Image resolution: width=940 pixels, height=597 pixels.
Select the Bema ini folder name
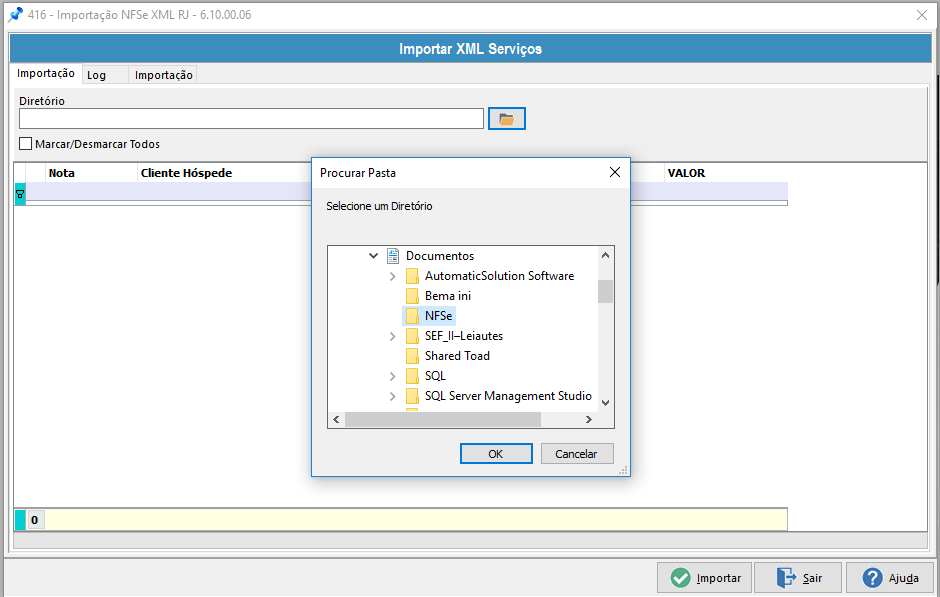(x=448, y=296)
